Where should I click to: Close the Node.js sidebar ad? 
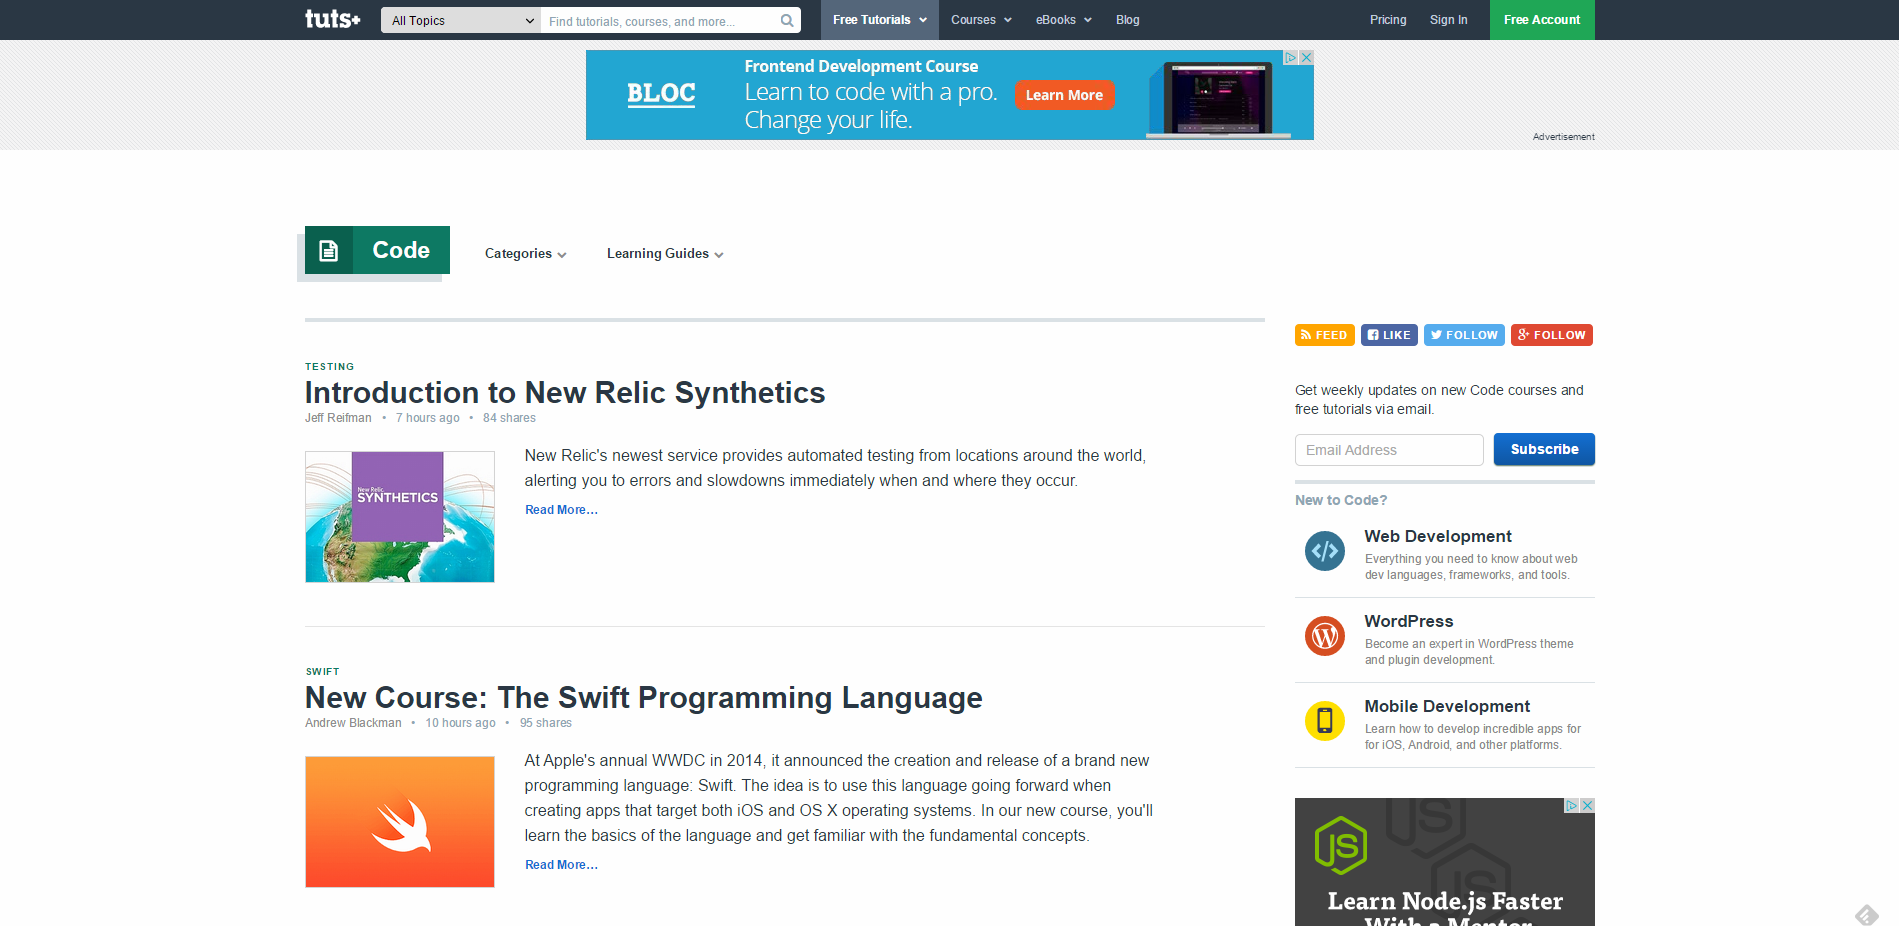(x=1587, y=806)
